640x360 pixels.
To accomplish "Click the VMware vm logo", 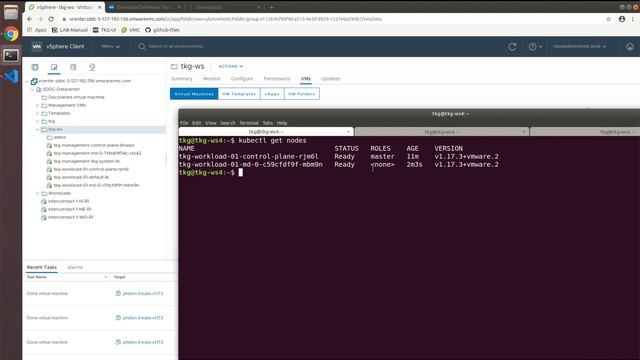I will pos(36,47).
